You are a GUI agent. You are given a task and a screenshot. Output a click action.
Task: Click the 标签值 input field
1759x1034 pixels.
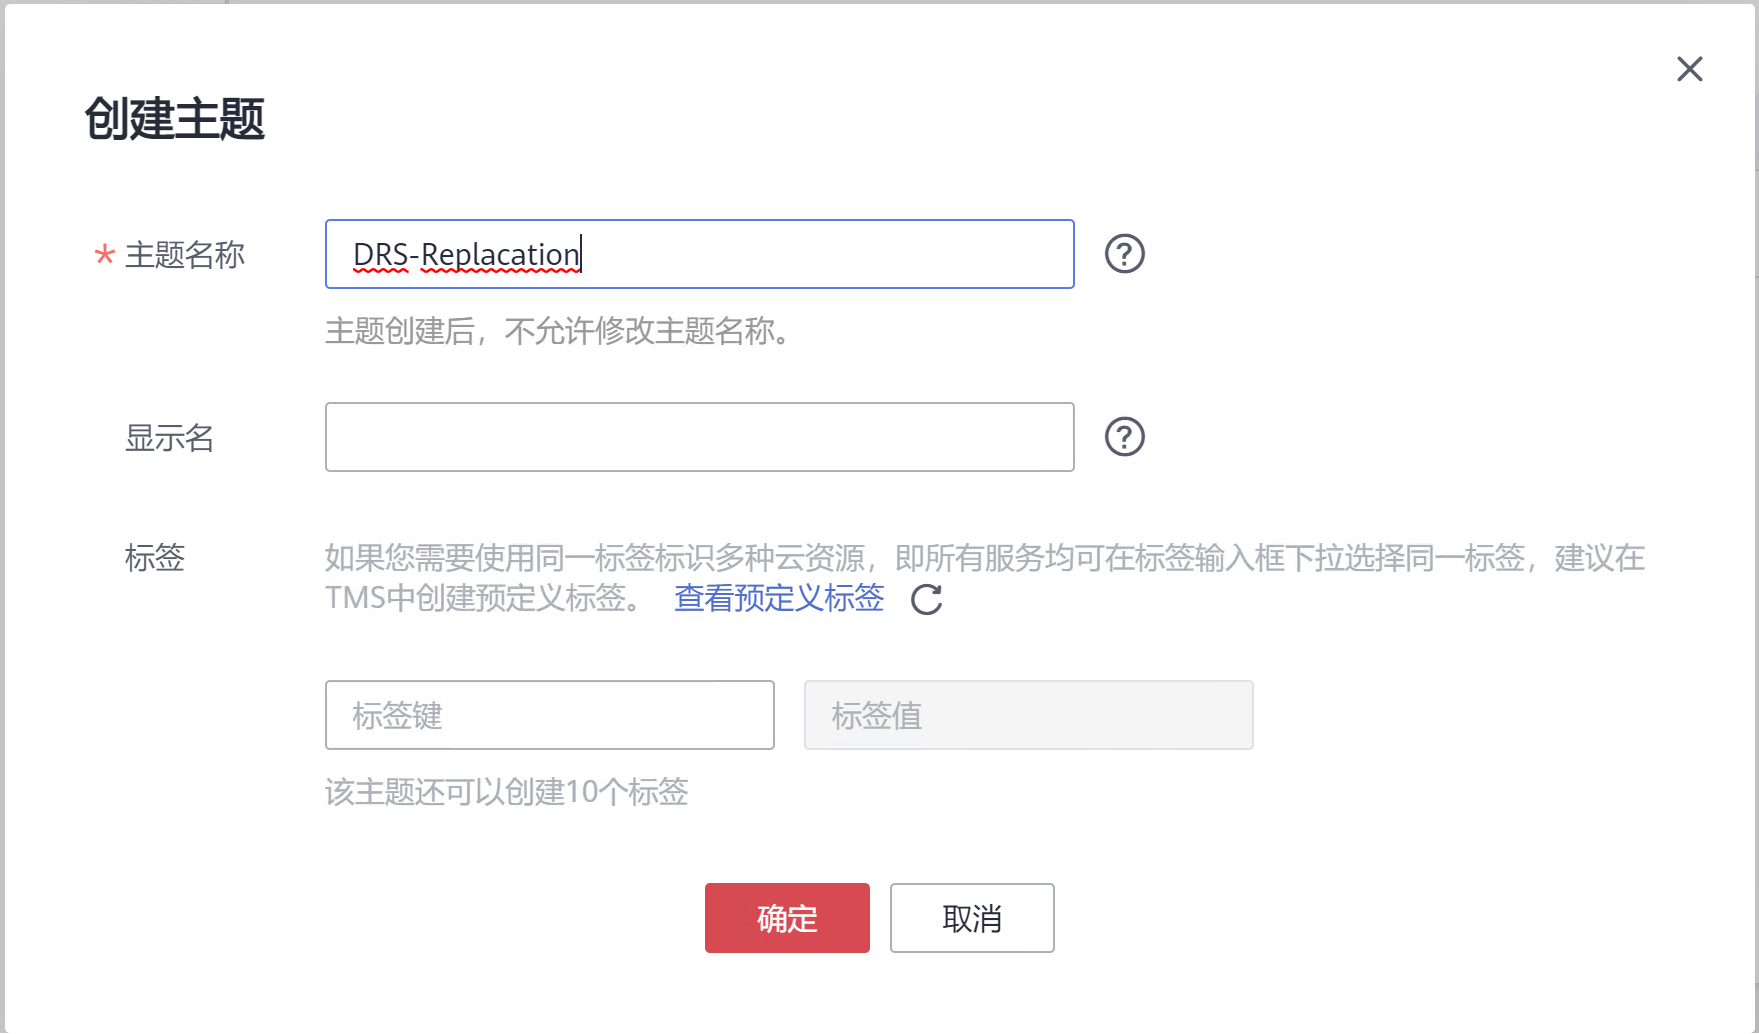(x=1028, y=715)
